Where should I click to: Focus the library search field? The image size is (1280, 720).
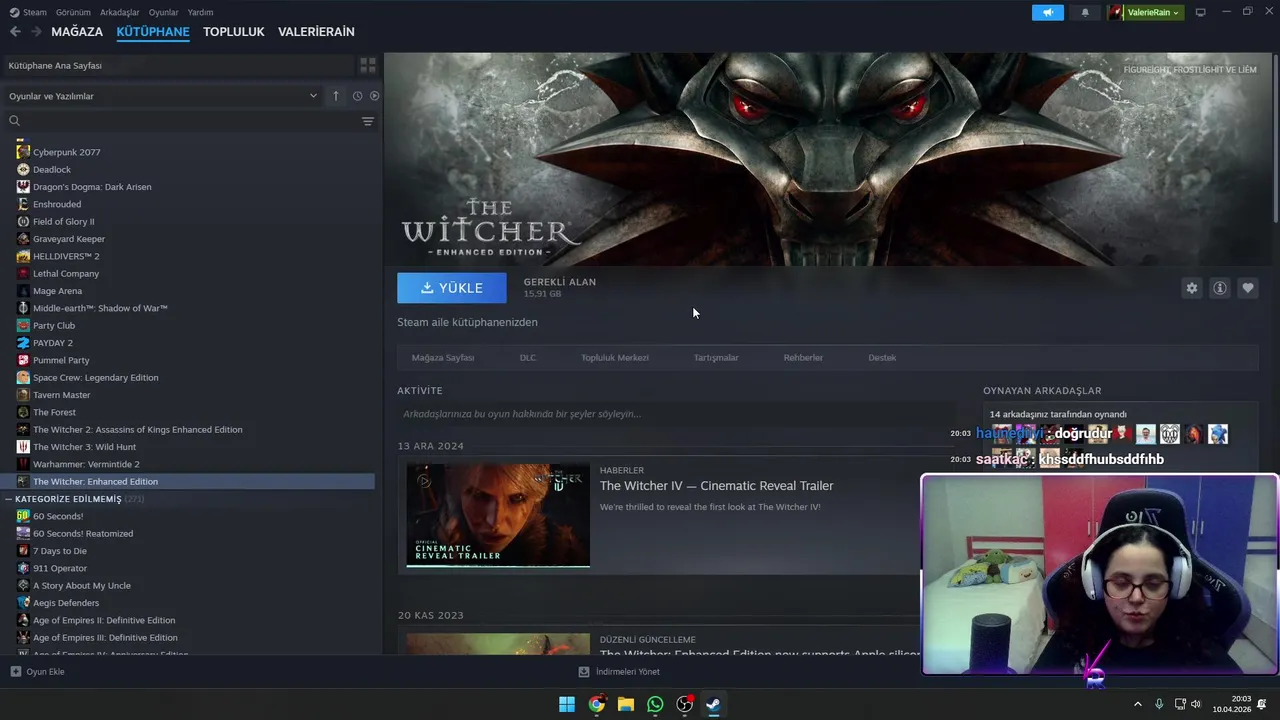[x=180, y=121]
